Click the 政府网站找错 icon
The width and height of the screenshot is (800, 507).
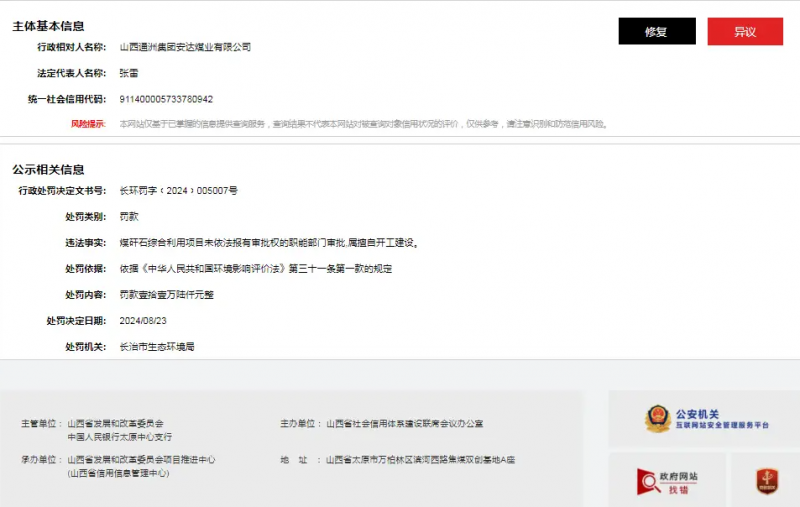667,482
